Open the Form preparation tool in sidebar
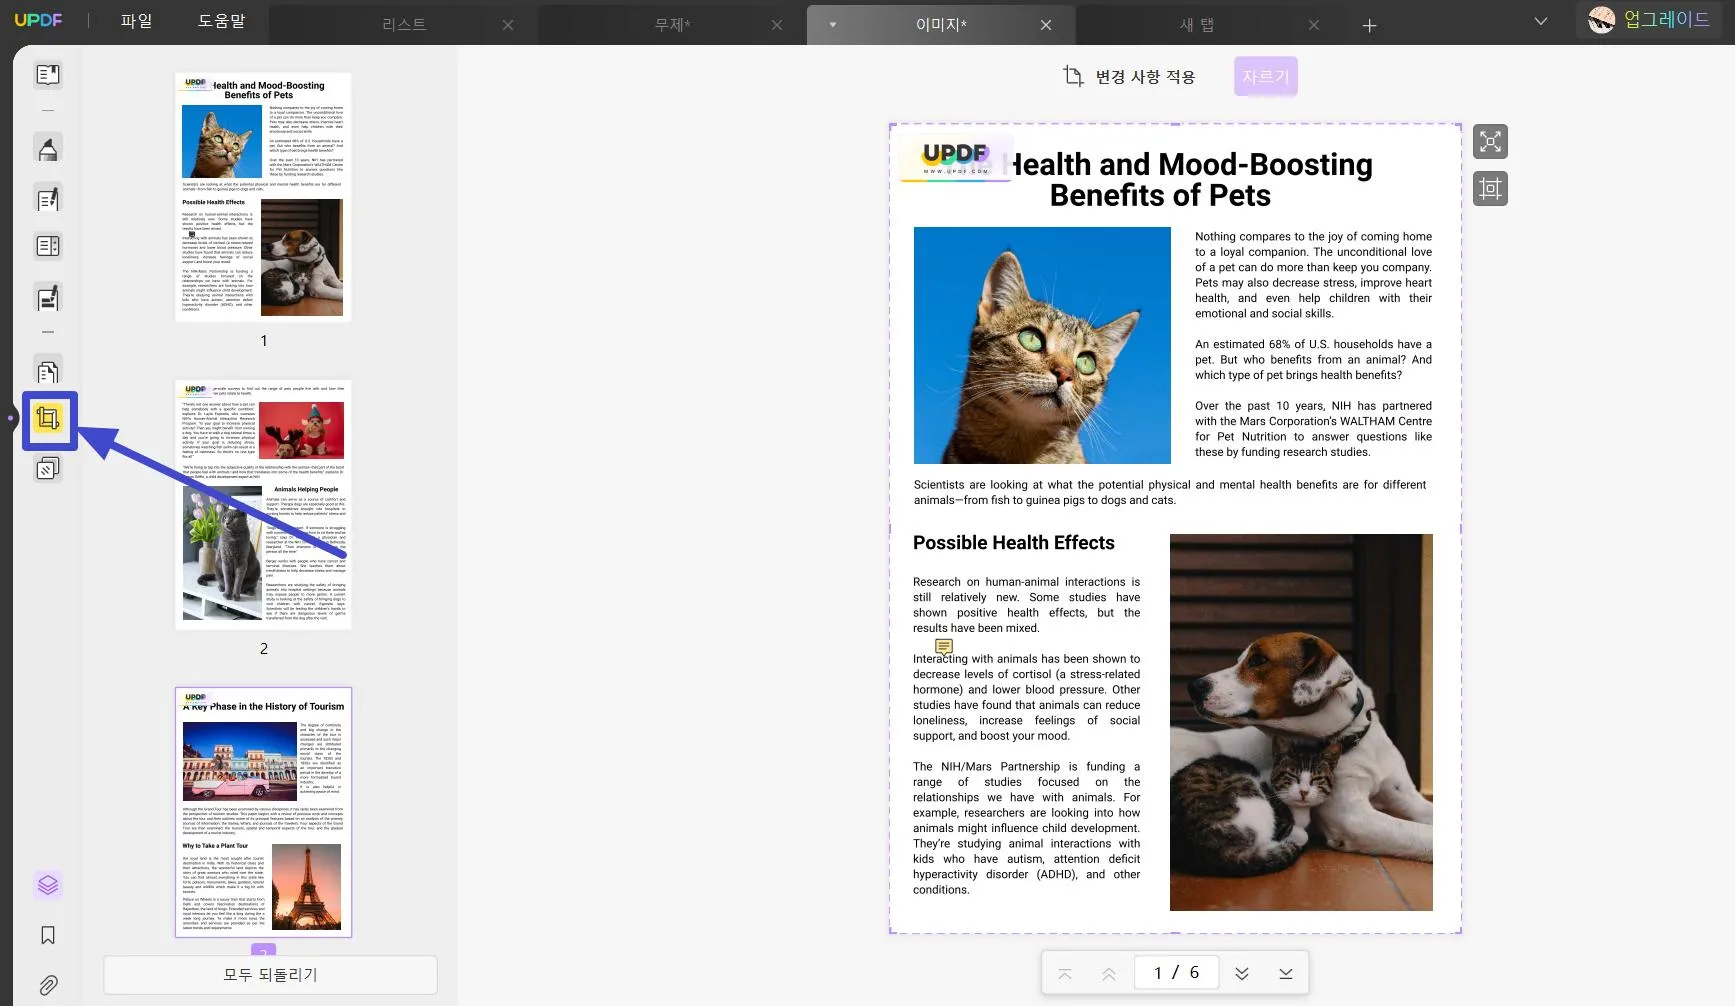 click(47, 246)
